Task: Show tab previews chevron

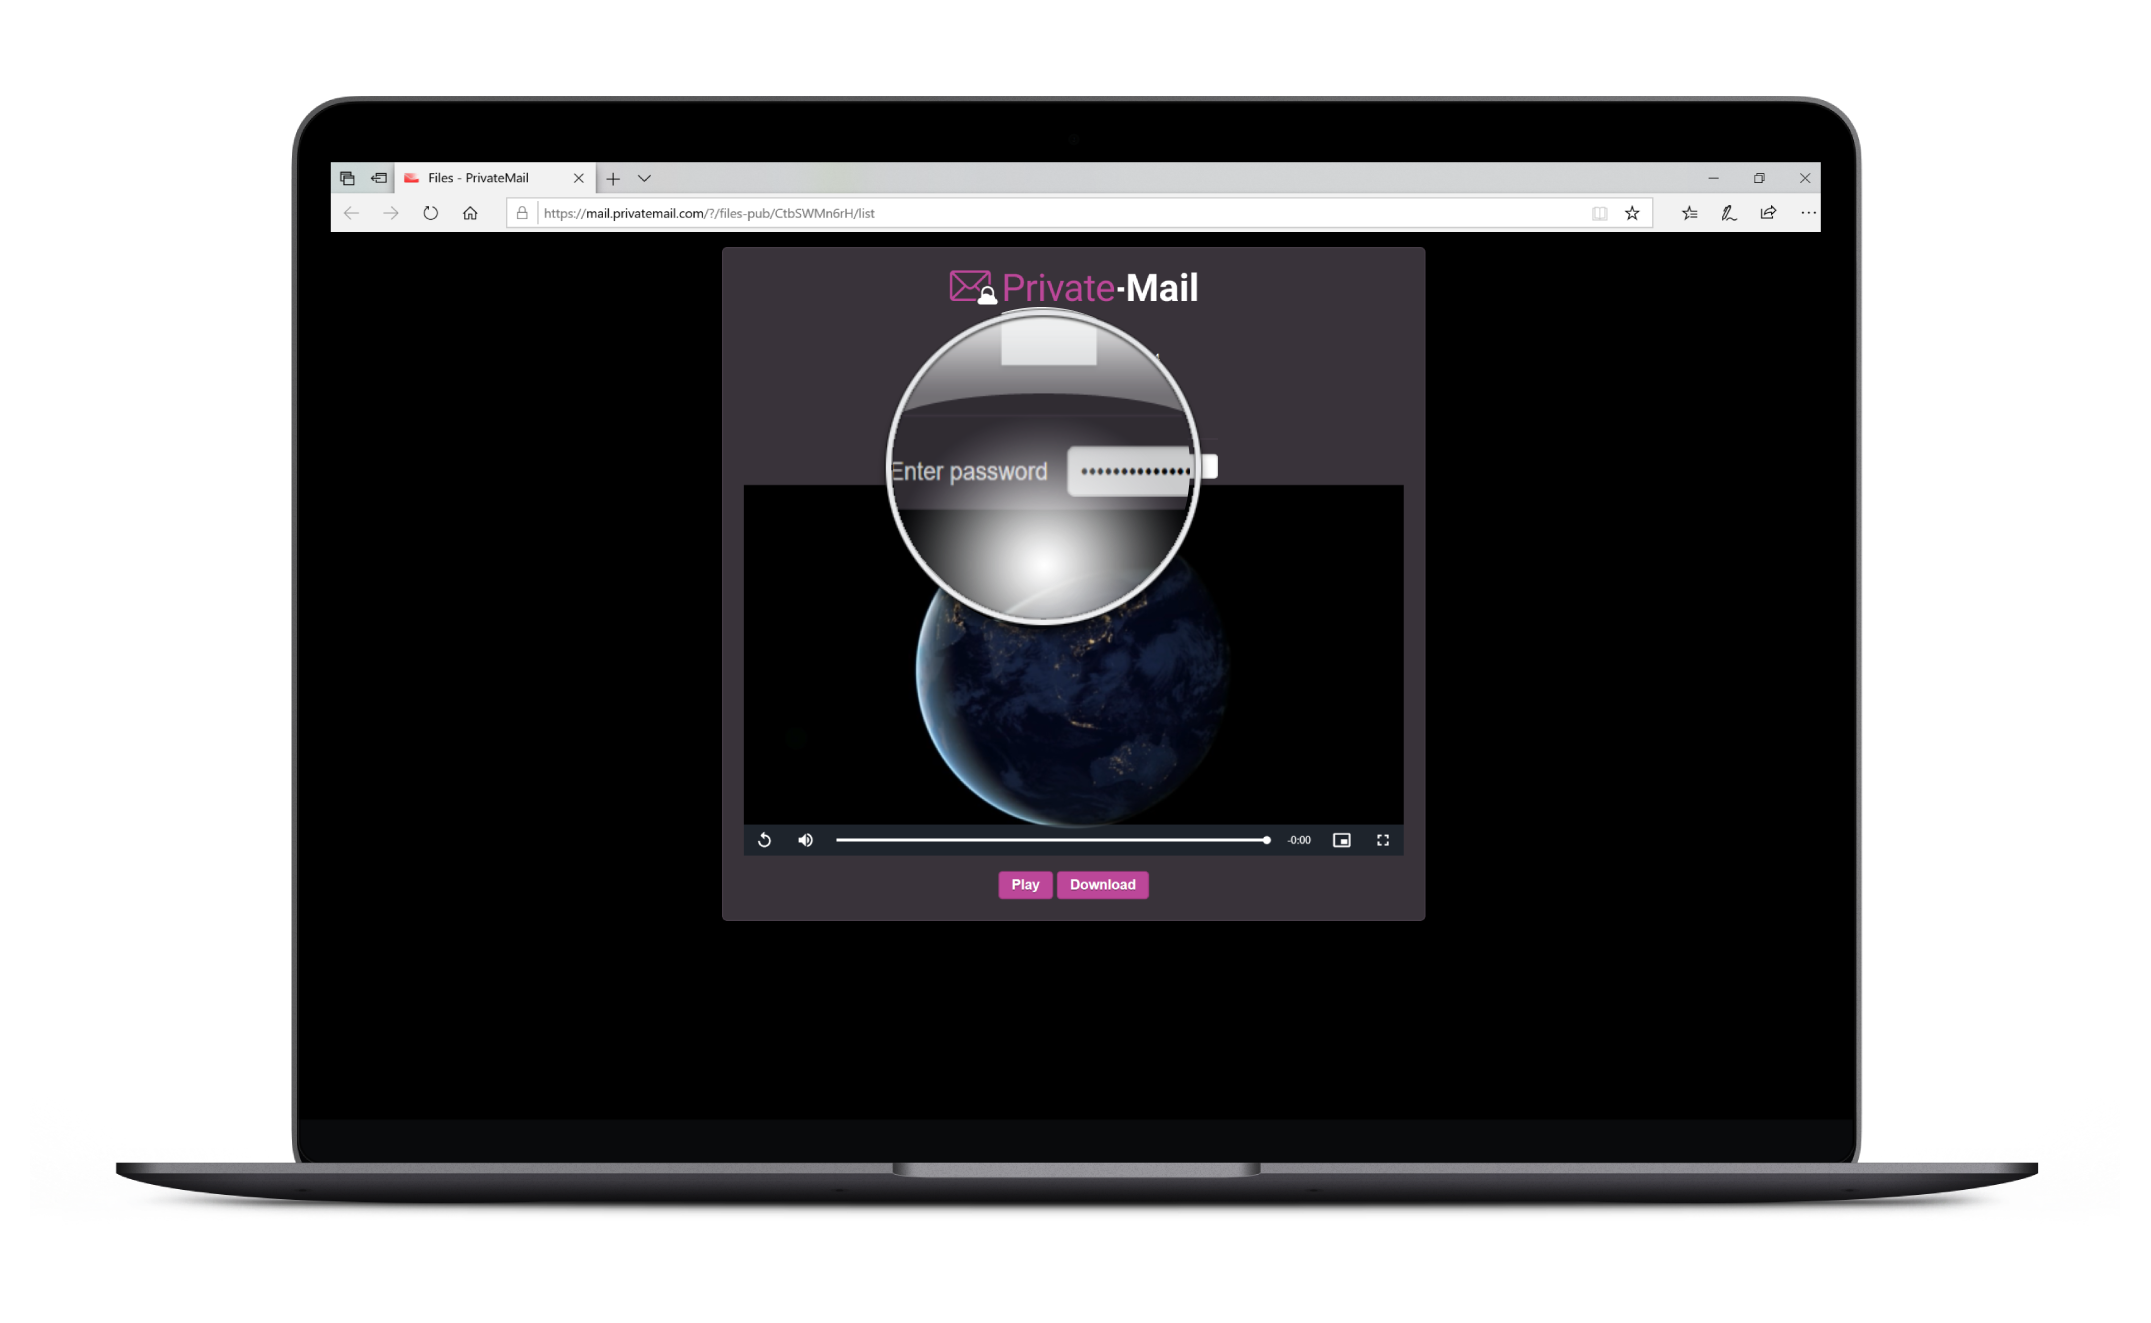Action: pos(644,178)
